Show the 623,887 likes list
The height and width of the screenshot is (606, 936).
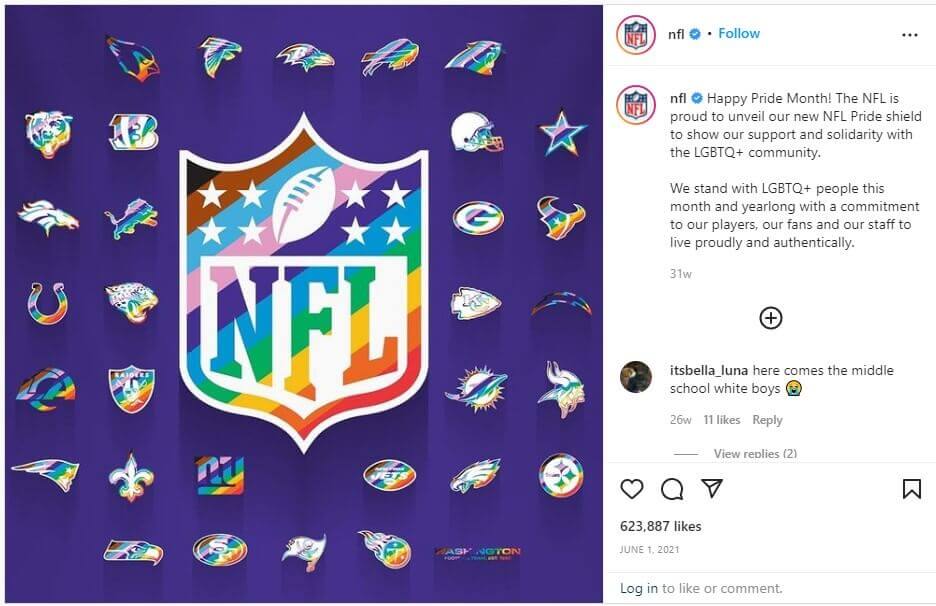coord(661,526)
